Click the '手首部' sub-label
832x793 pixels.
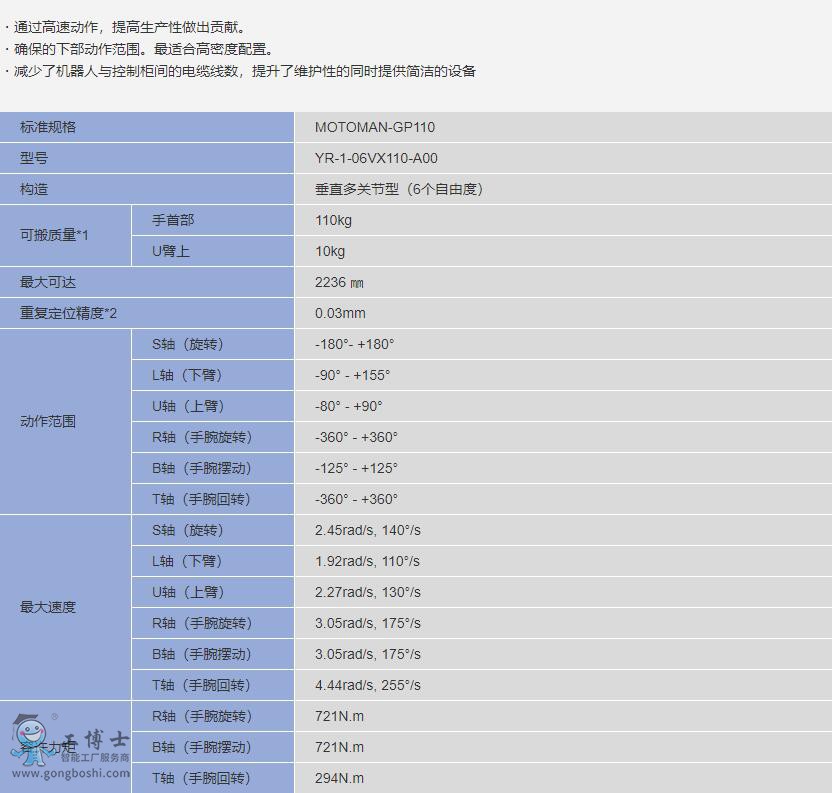(173, 220)
